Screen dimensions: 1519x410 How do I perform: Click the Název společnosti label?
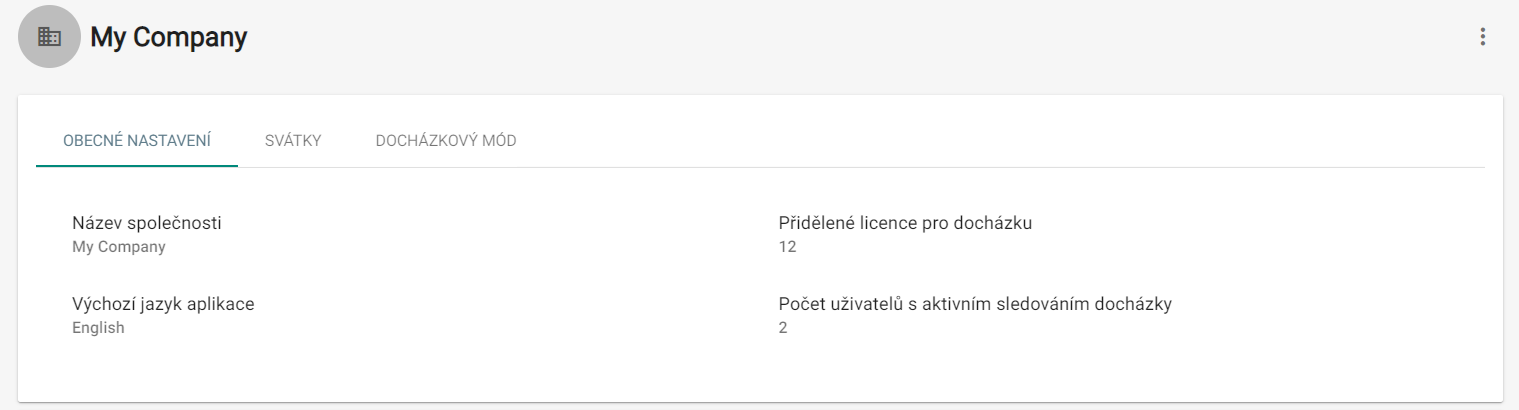click(147, 223)
